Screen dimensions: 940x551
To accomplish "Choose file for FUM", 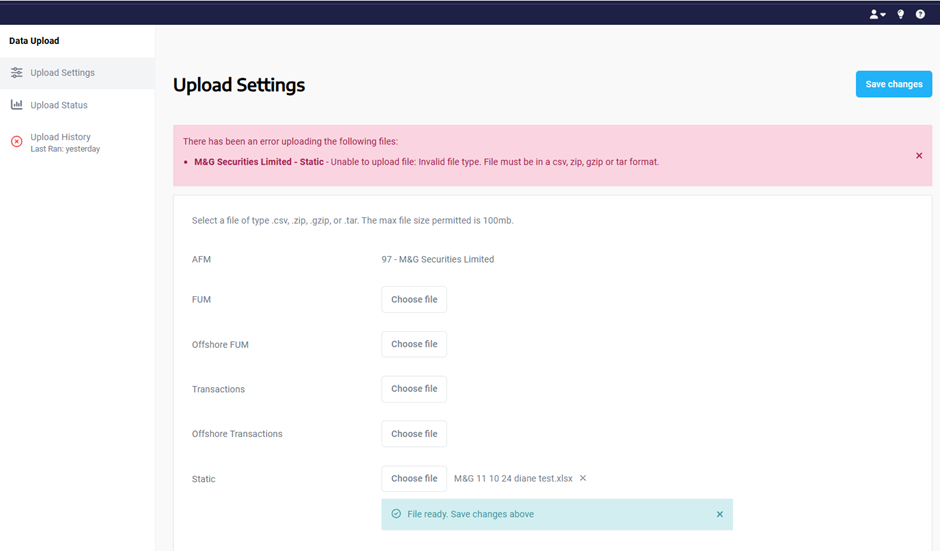I will click(414, 299).
